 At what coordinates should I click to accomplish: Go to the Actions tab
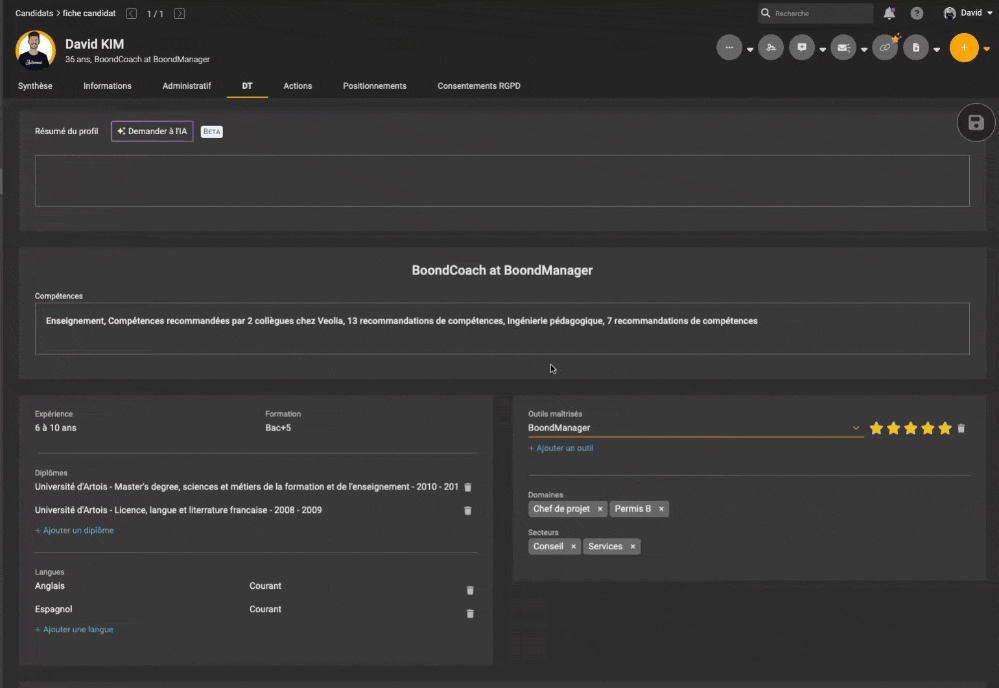(298, 86)
